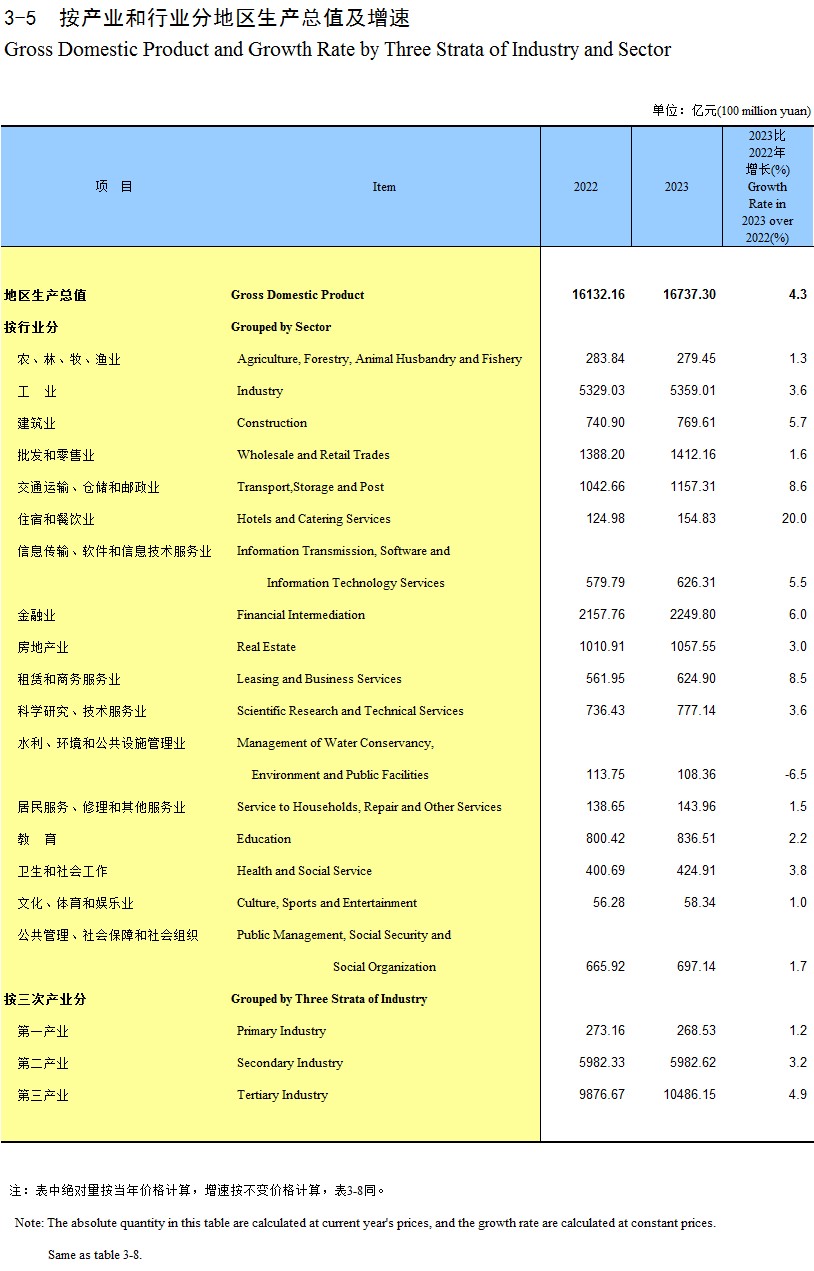Select the growth rate 20.0
The image size is (814, 1271).
pos(794,519)
